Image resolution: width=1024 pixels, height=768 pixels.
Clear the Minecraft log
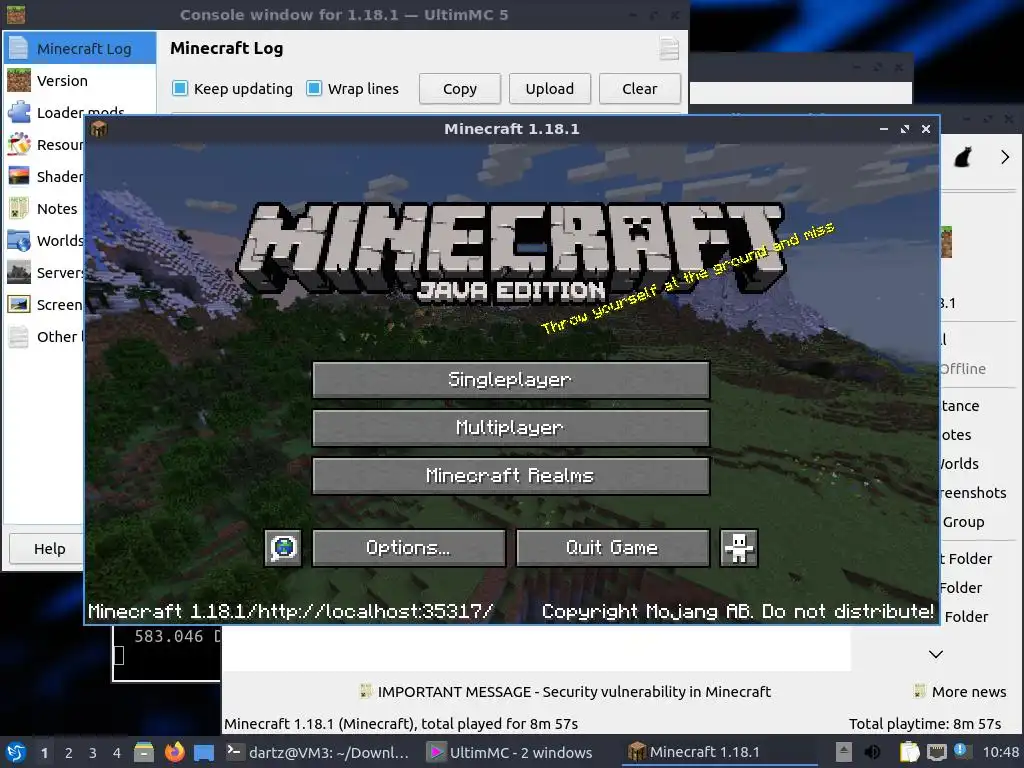click(x=639, y=89)
